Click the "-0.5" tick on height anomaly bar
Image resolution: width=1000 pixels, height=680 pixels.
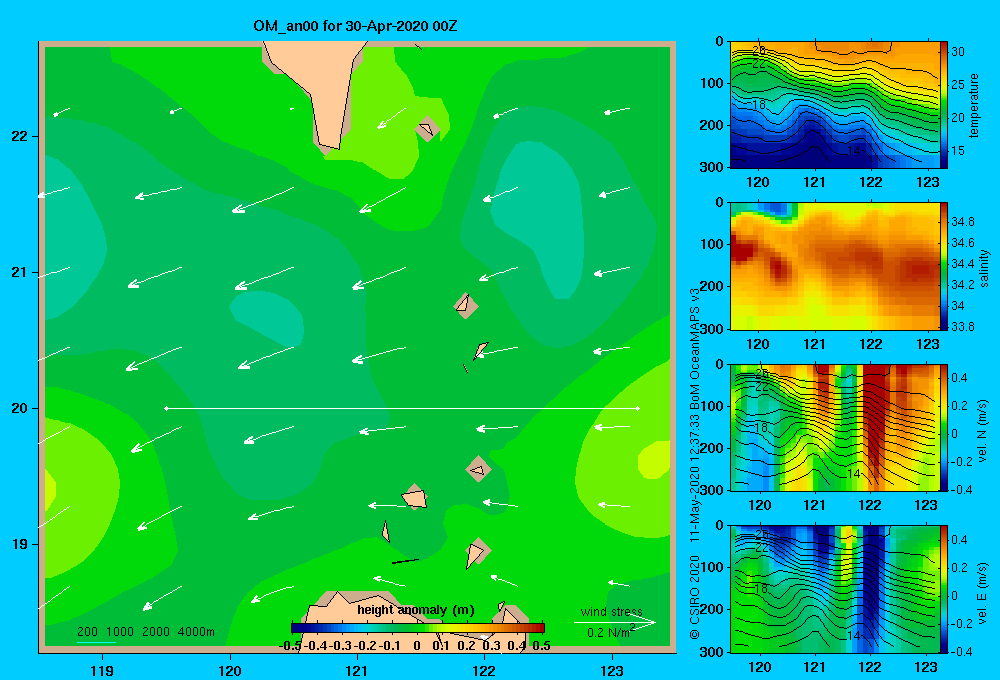click(x=290, y=646)
